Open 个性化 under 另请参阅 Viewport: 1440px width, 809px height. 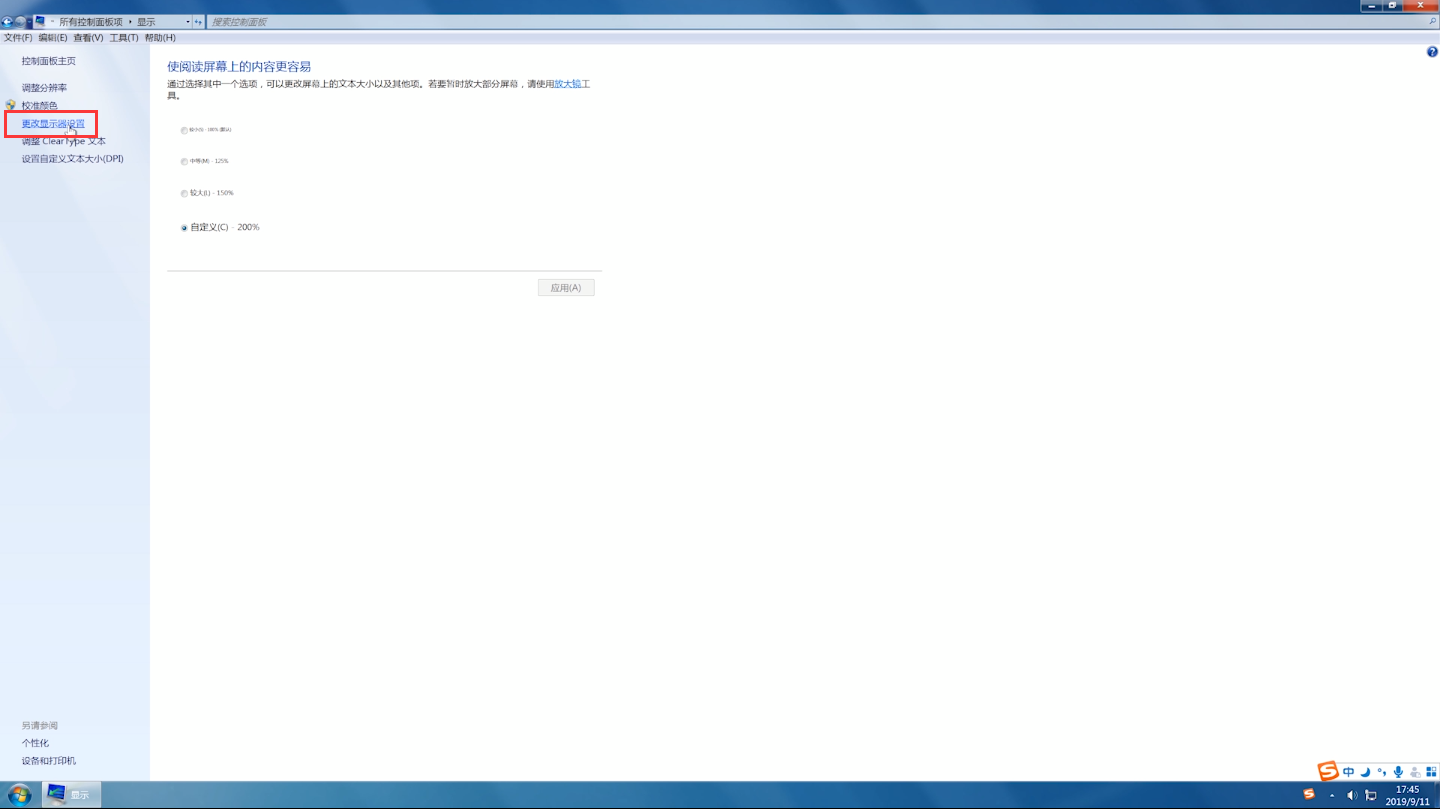click(x=35, y=743)
